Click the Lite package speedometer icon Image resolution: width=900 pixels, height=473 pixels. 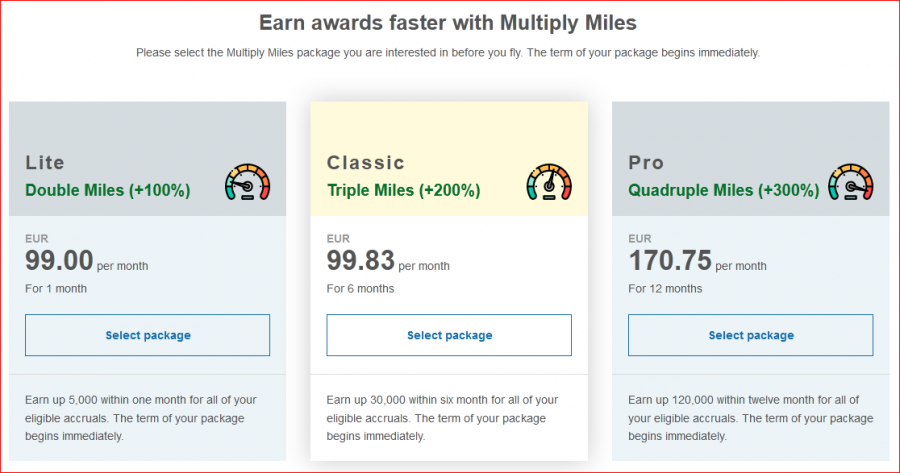(248, 182)
